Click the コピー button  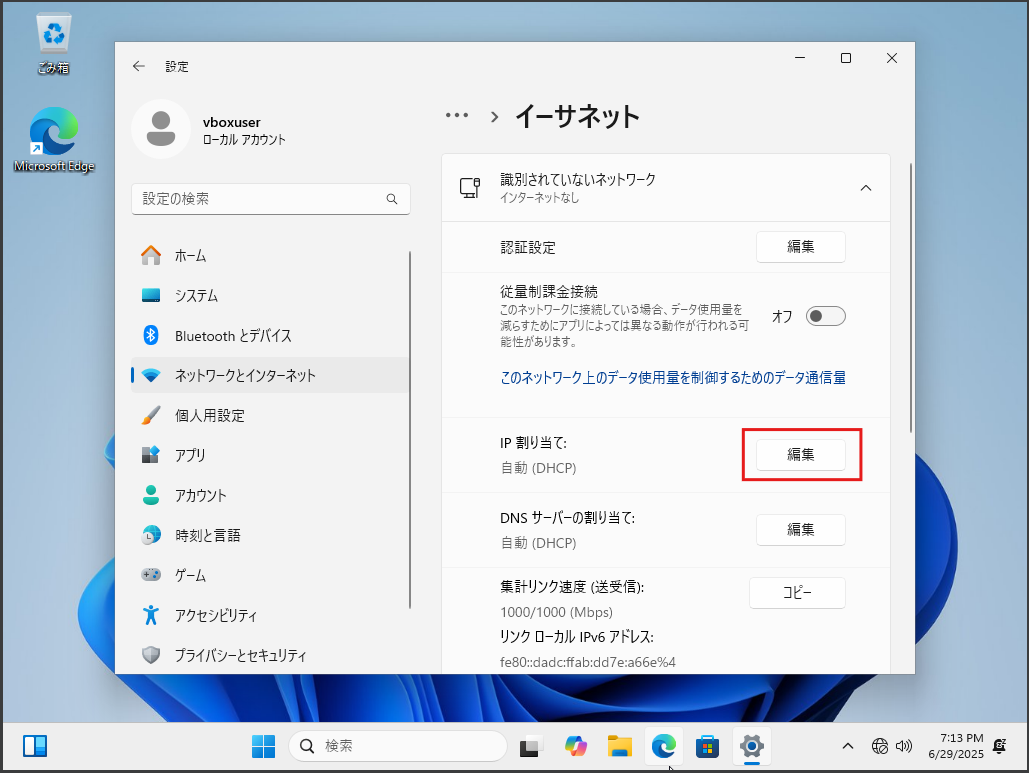tap(797, 593)
